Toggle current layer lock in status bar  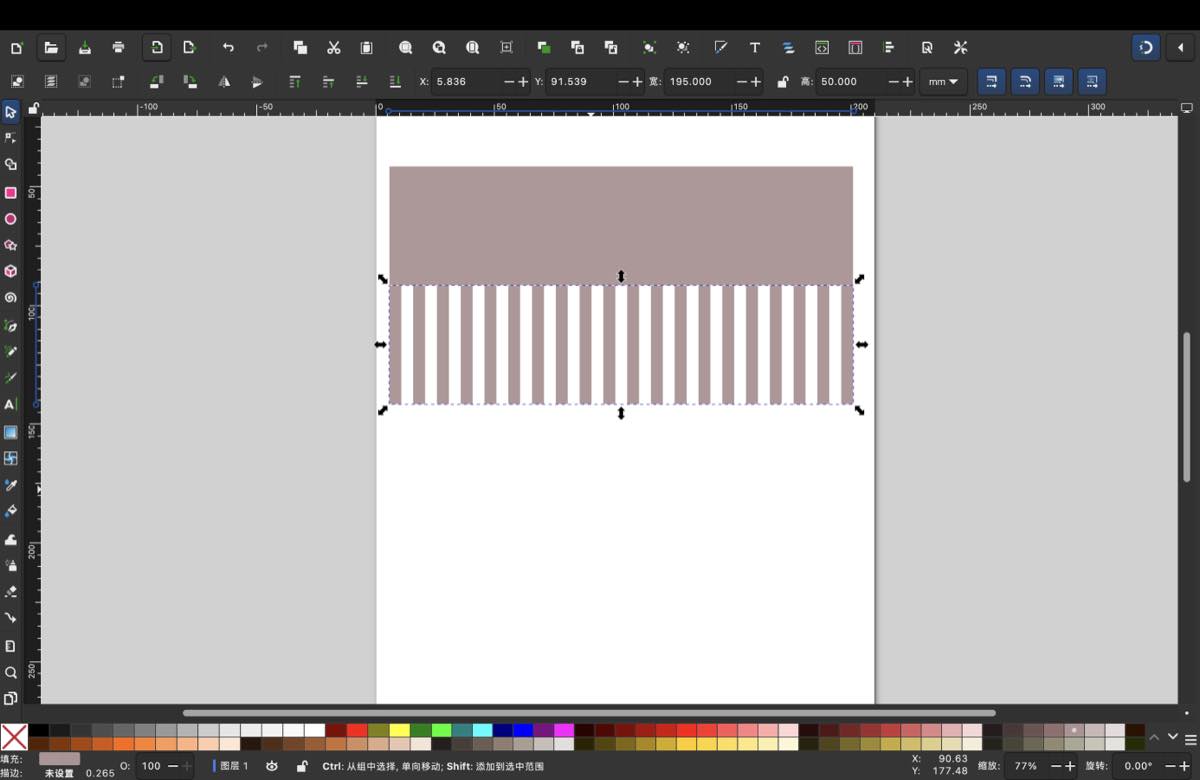coord(302,766)
